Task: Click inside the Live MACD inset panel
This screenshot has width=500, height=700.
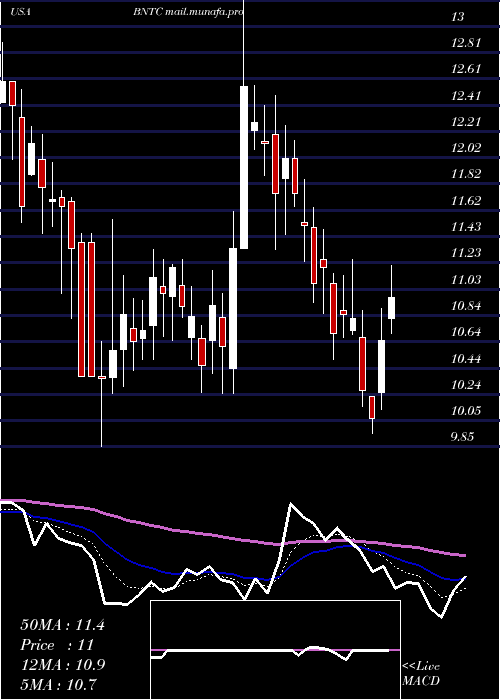Action: tap(275, 650)
